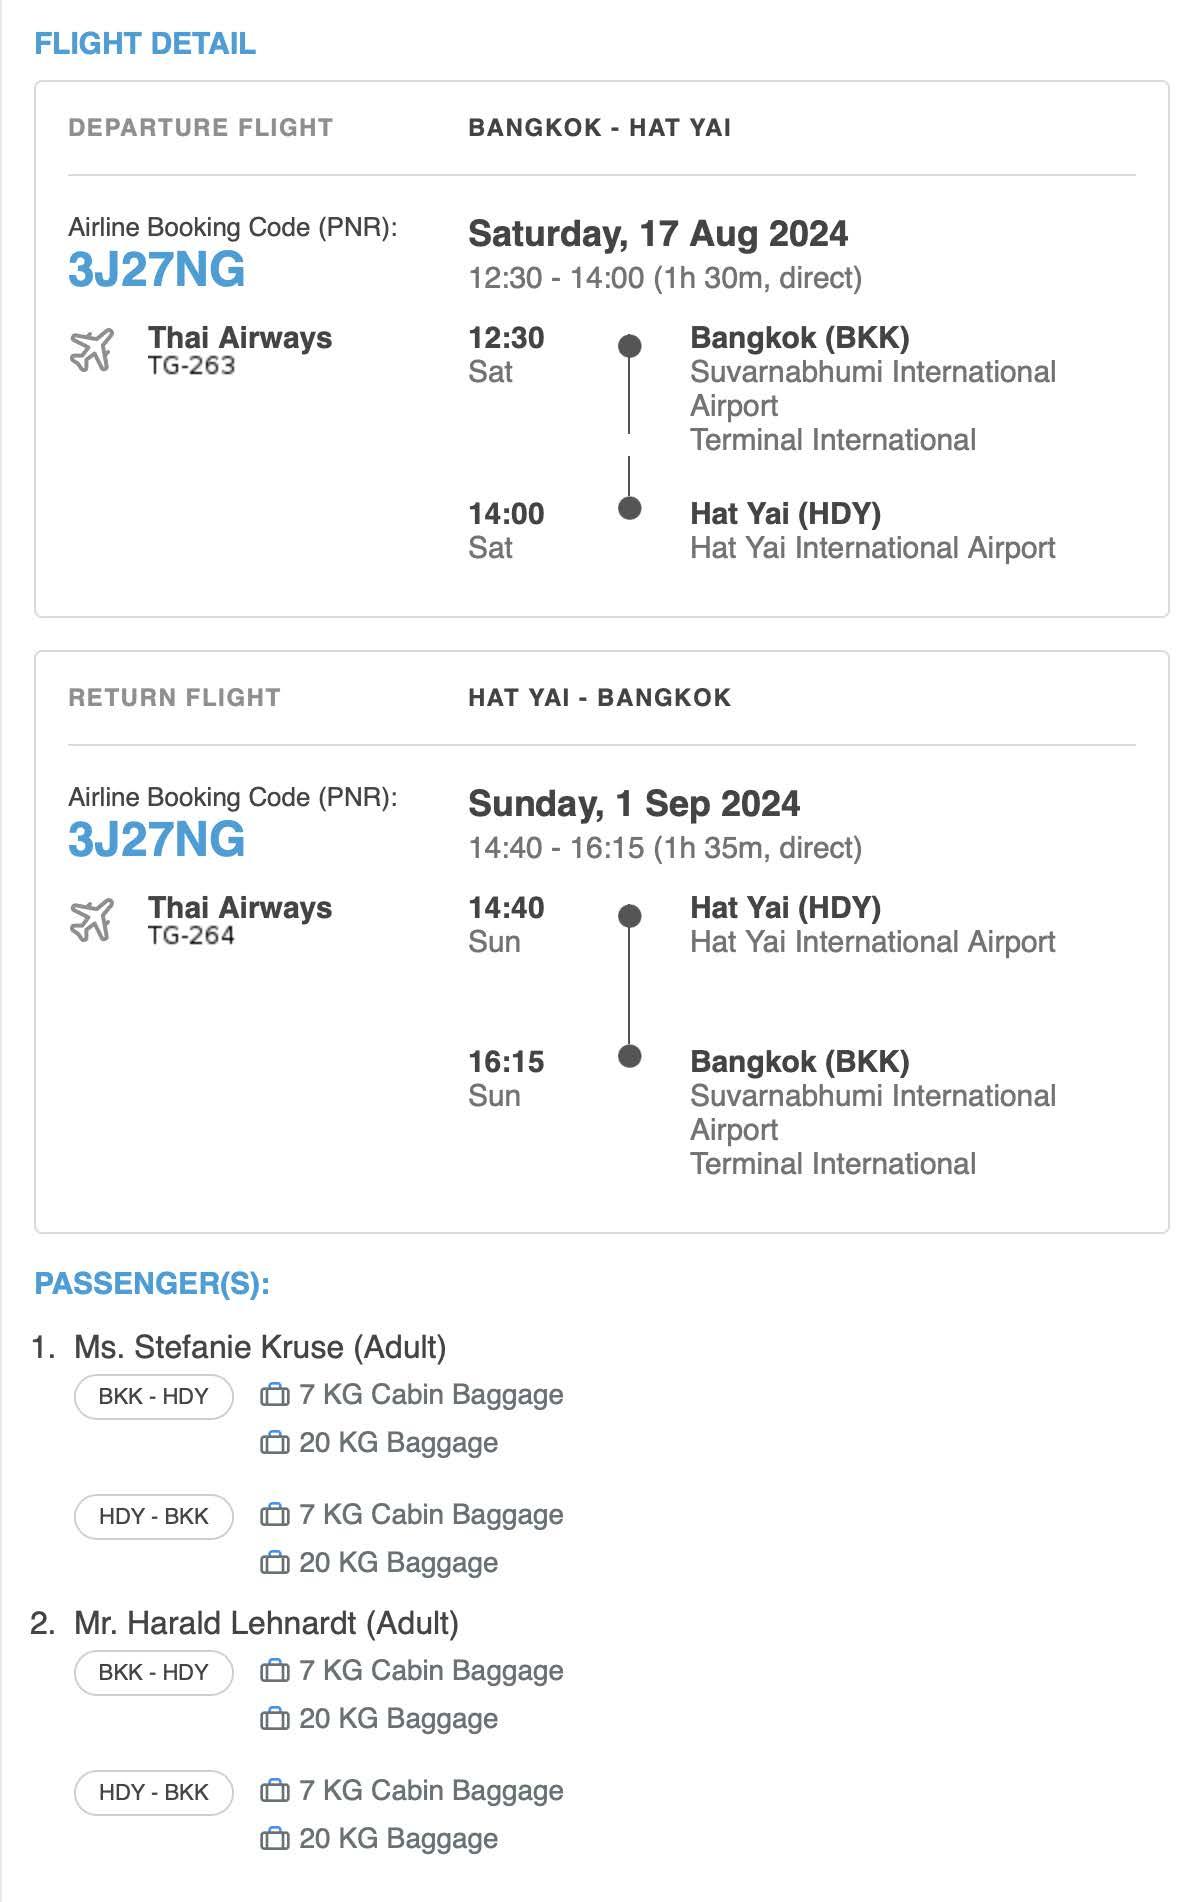This screenshot has width=1202, height=1902.
Task: Click Harald Lehnardt's HDY - BKK 20 KG baggage icon
Action: [275, 1839]
